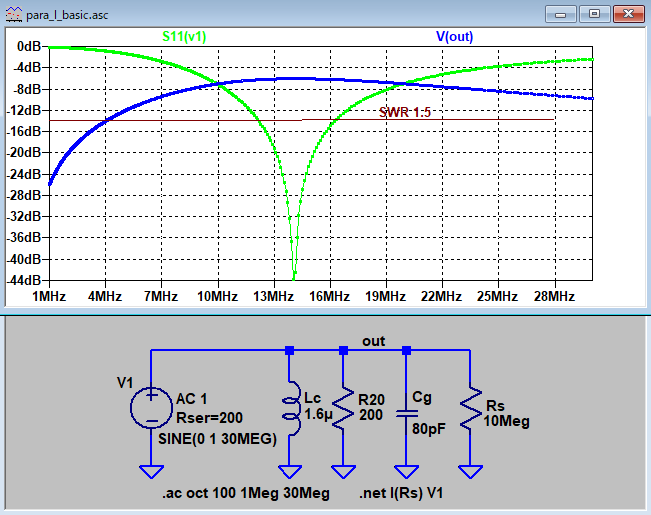Click the 28MHz horizontal axis label

coord(554,297)
